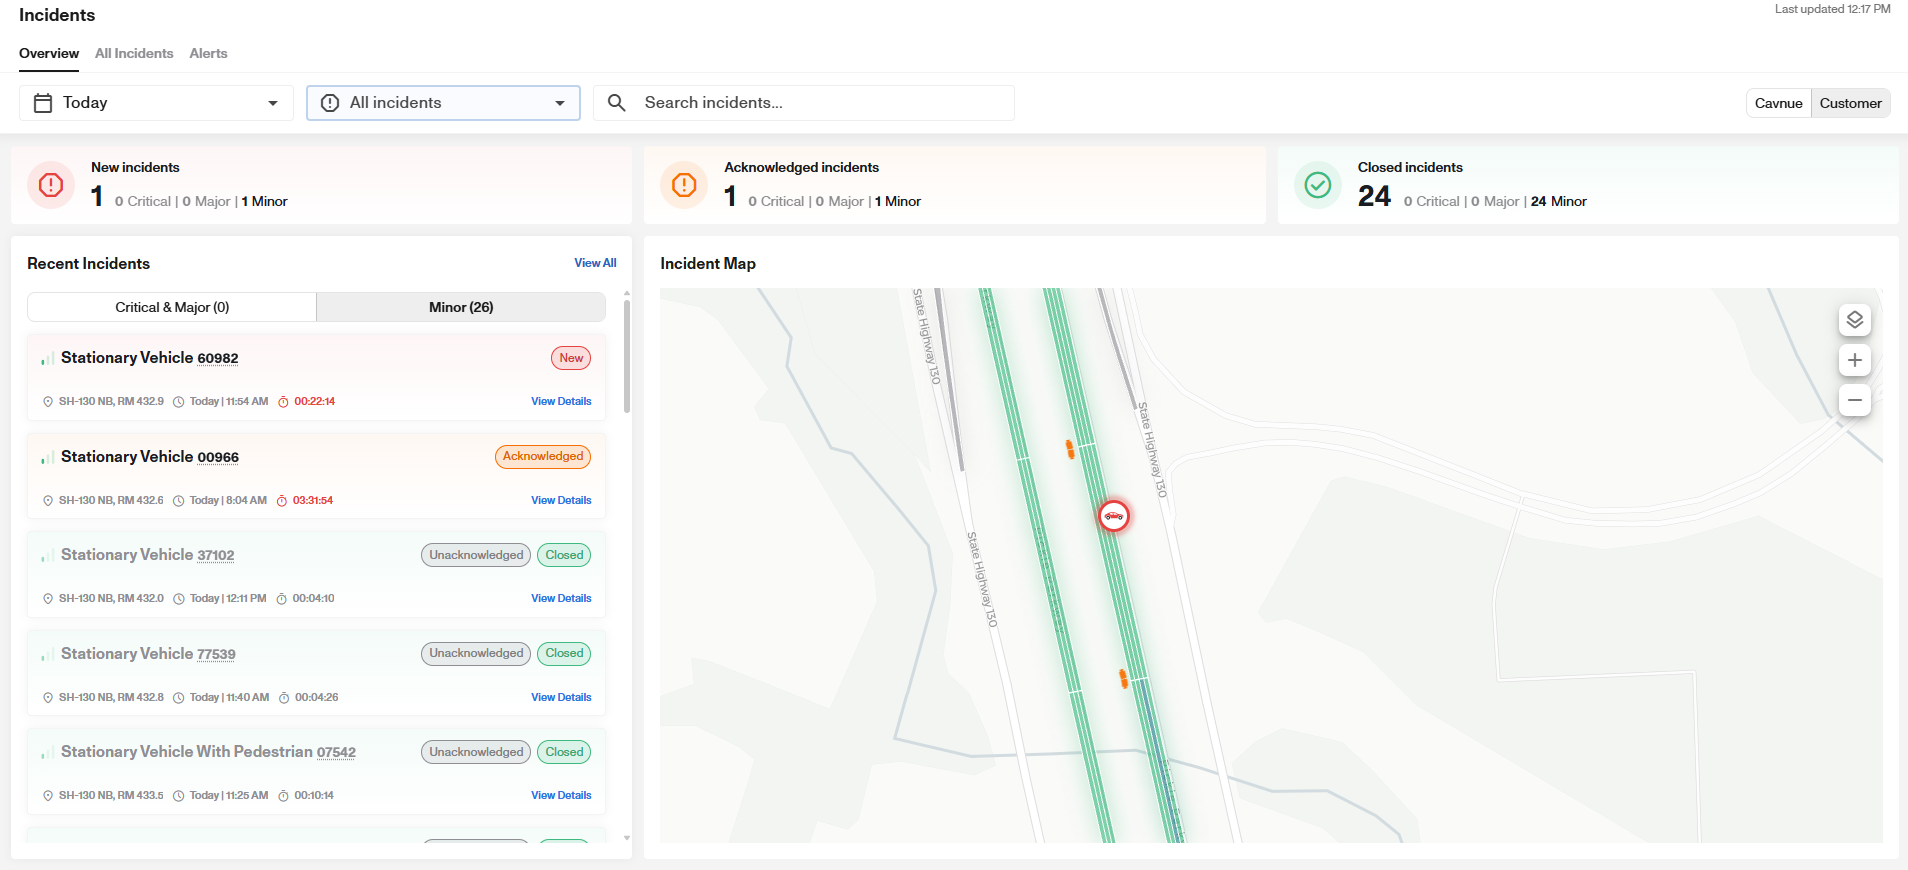
Task: Click location pin icon for SH-130 NB, RM 432.9
Action: coord(48,402)
